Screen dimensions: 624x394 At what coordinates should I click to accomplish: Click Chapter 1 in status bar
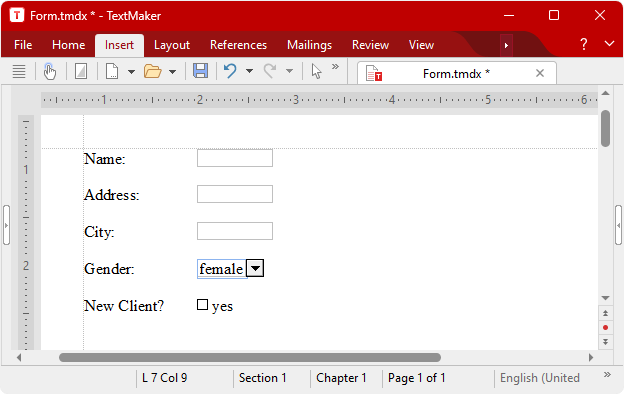pyautogui.click(x=341, y=378)
